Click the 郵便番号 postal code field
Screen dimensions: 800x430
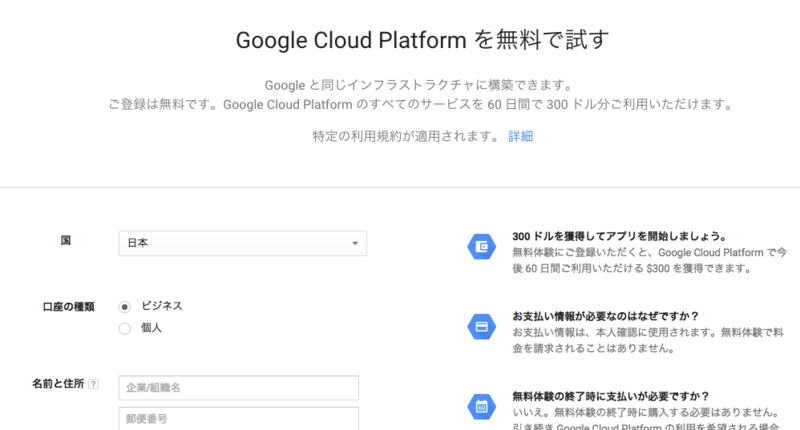239,419
